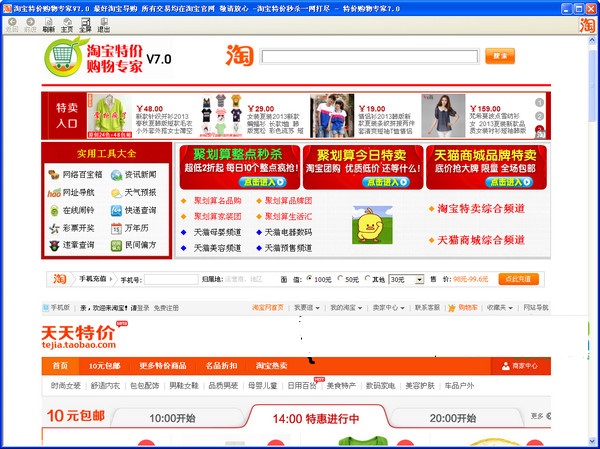The width and height of the screenshot is (600, 449).
Task: Open 在线闹铃 alarm icon
Action: pos(54,210)
